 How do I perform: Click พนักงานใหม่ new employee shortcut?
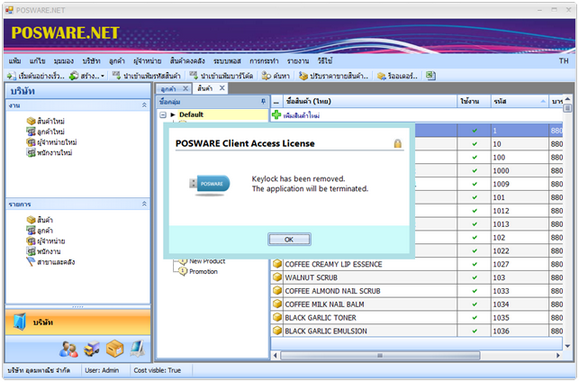[49, 152]
